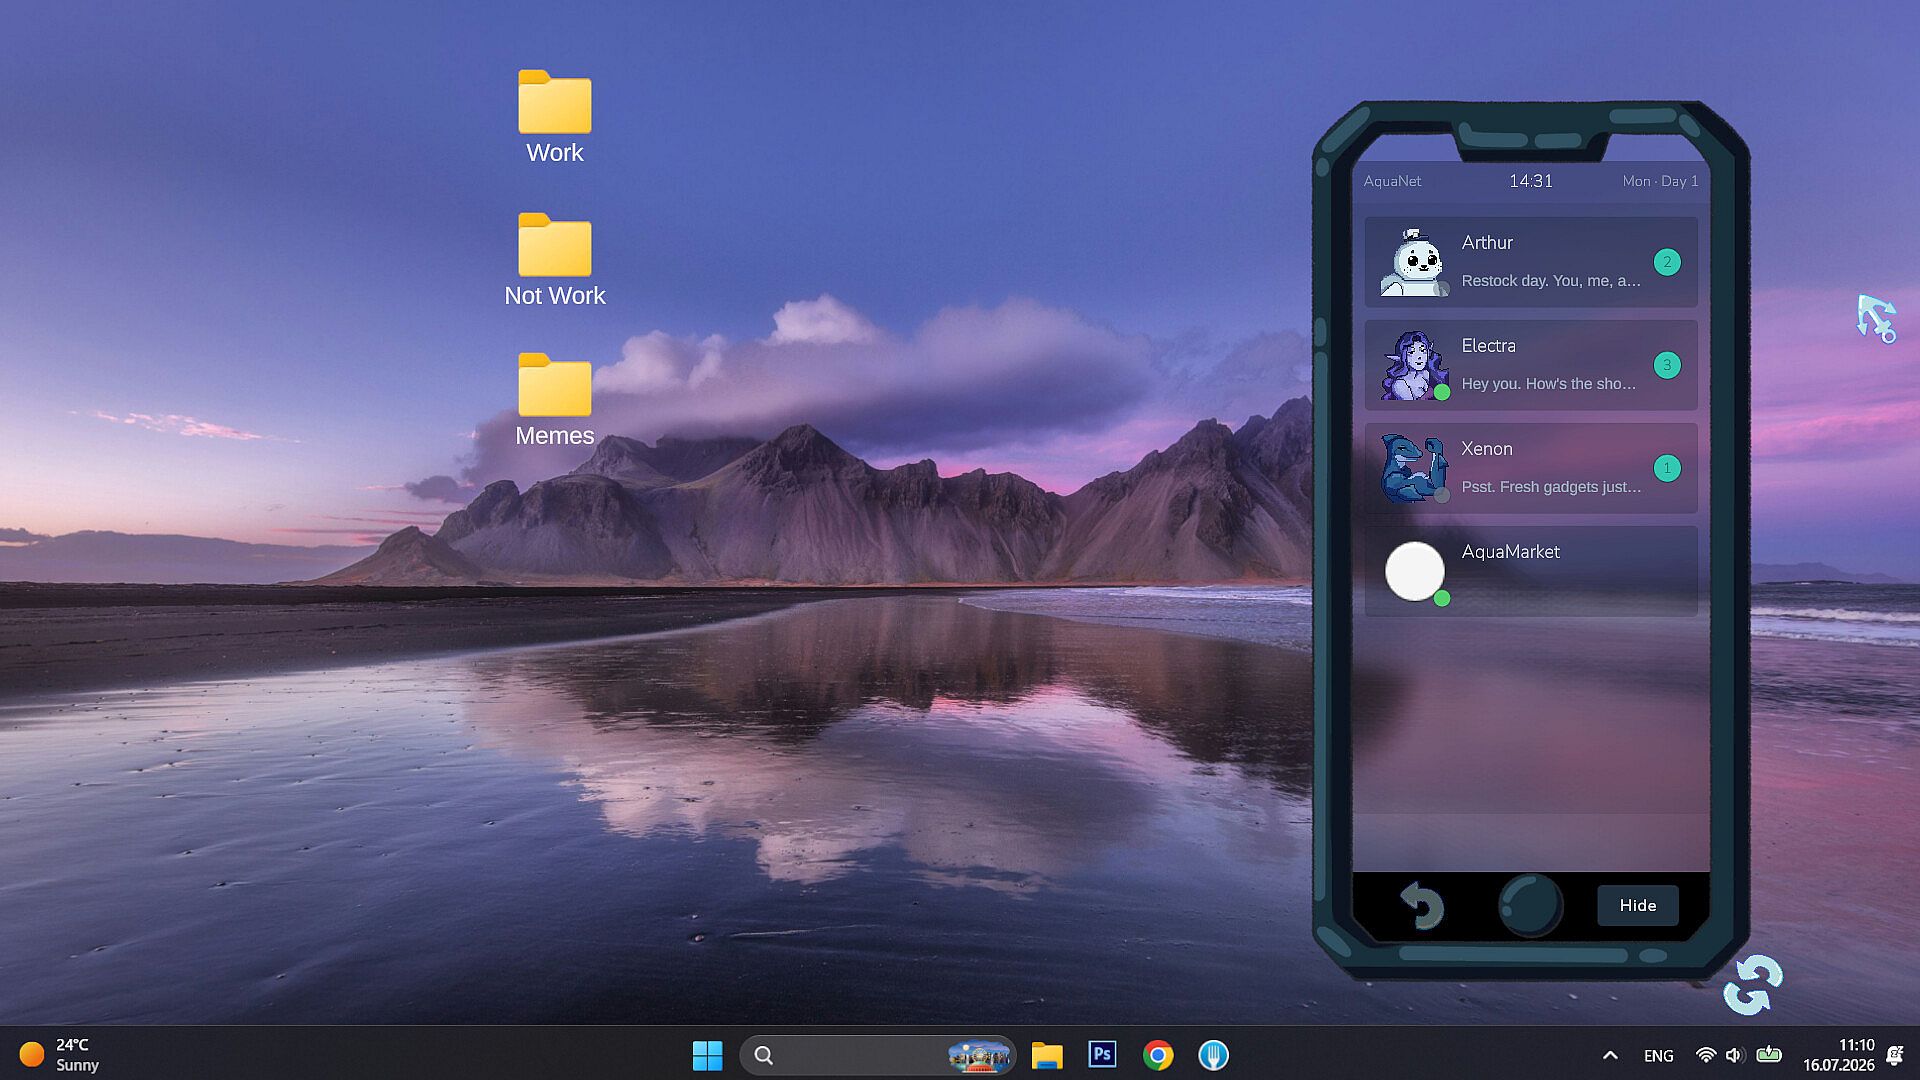Open the Not Work folder
Image resolution: width=1920 pixels, height=1080 pixels.
pos(554,260)
